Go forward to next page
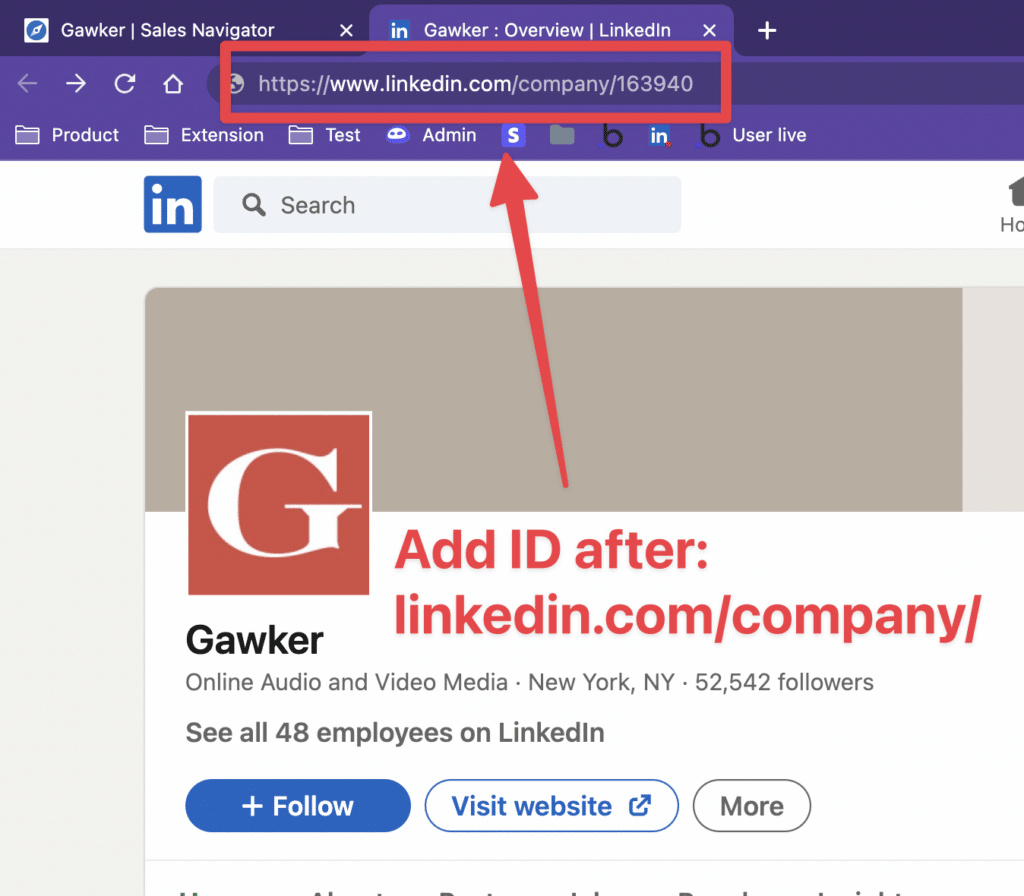 (x=76, y=84)
